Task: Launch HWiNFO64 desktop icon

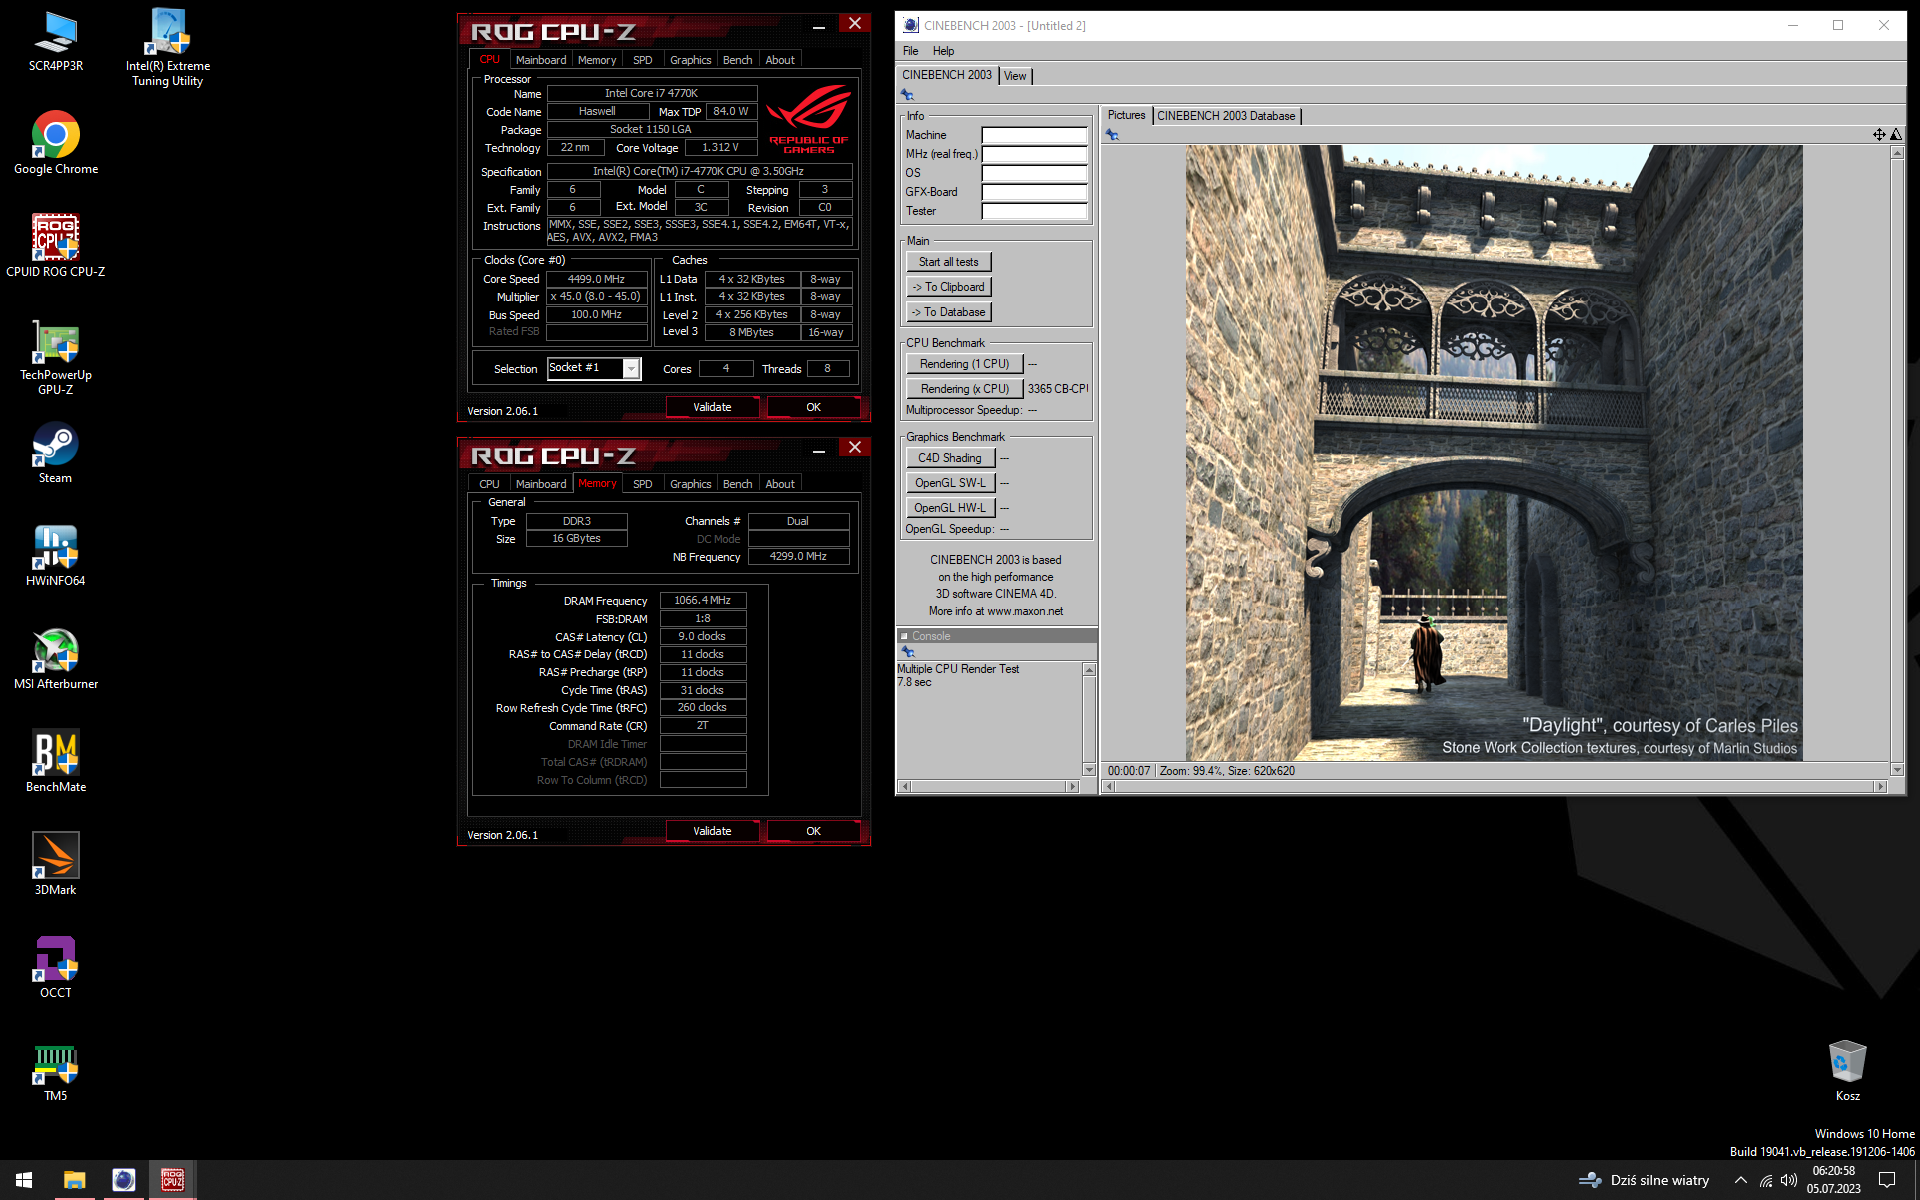Action: pos(55,556)
